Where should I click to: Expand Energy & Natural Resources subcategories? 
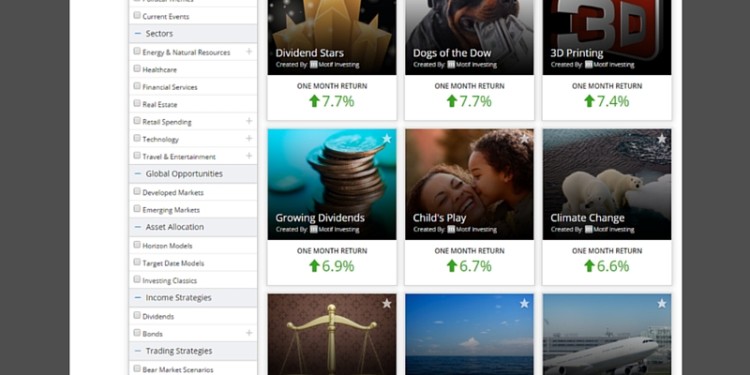tap(249, 51)
